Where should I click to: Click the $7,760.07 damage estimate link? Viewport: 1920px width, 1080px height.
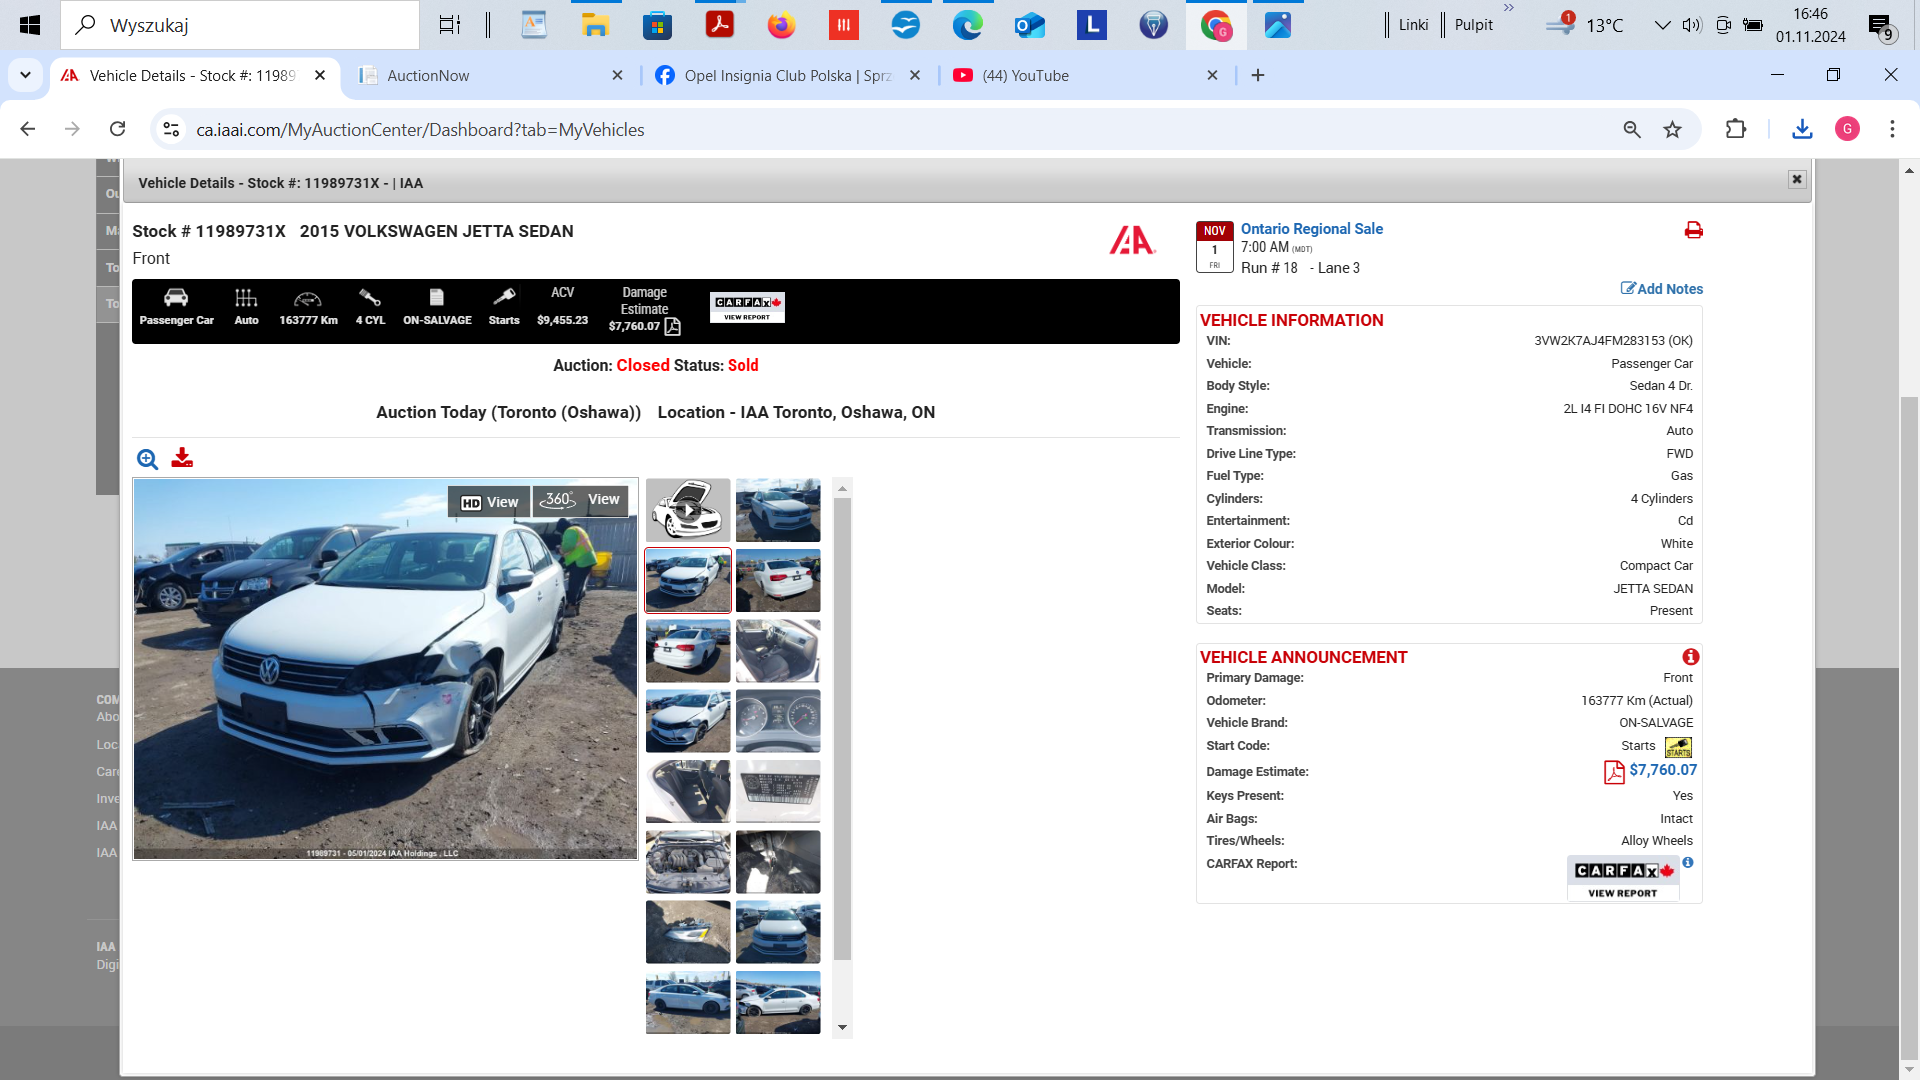pos(1663,770)
